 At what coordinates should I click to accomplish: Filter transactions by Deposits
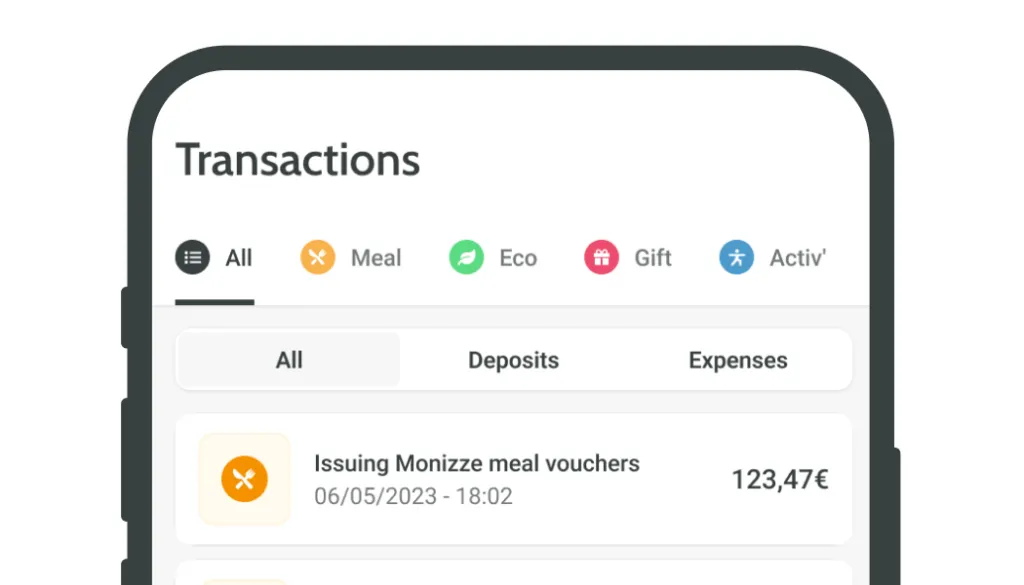click(513, 360)
